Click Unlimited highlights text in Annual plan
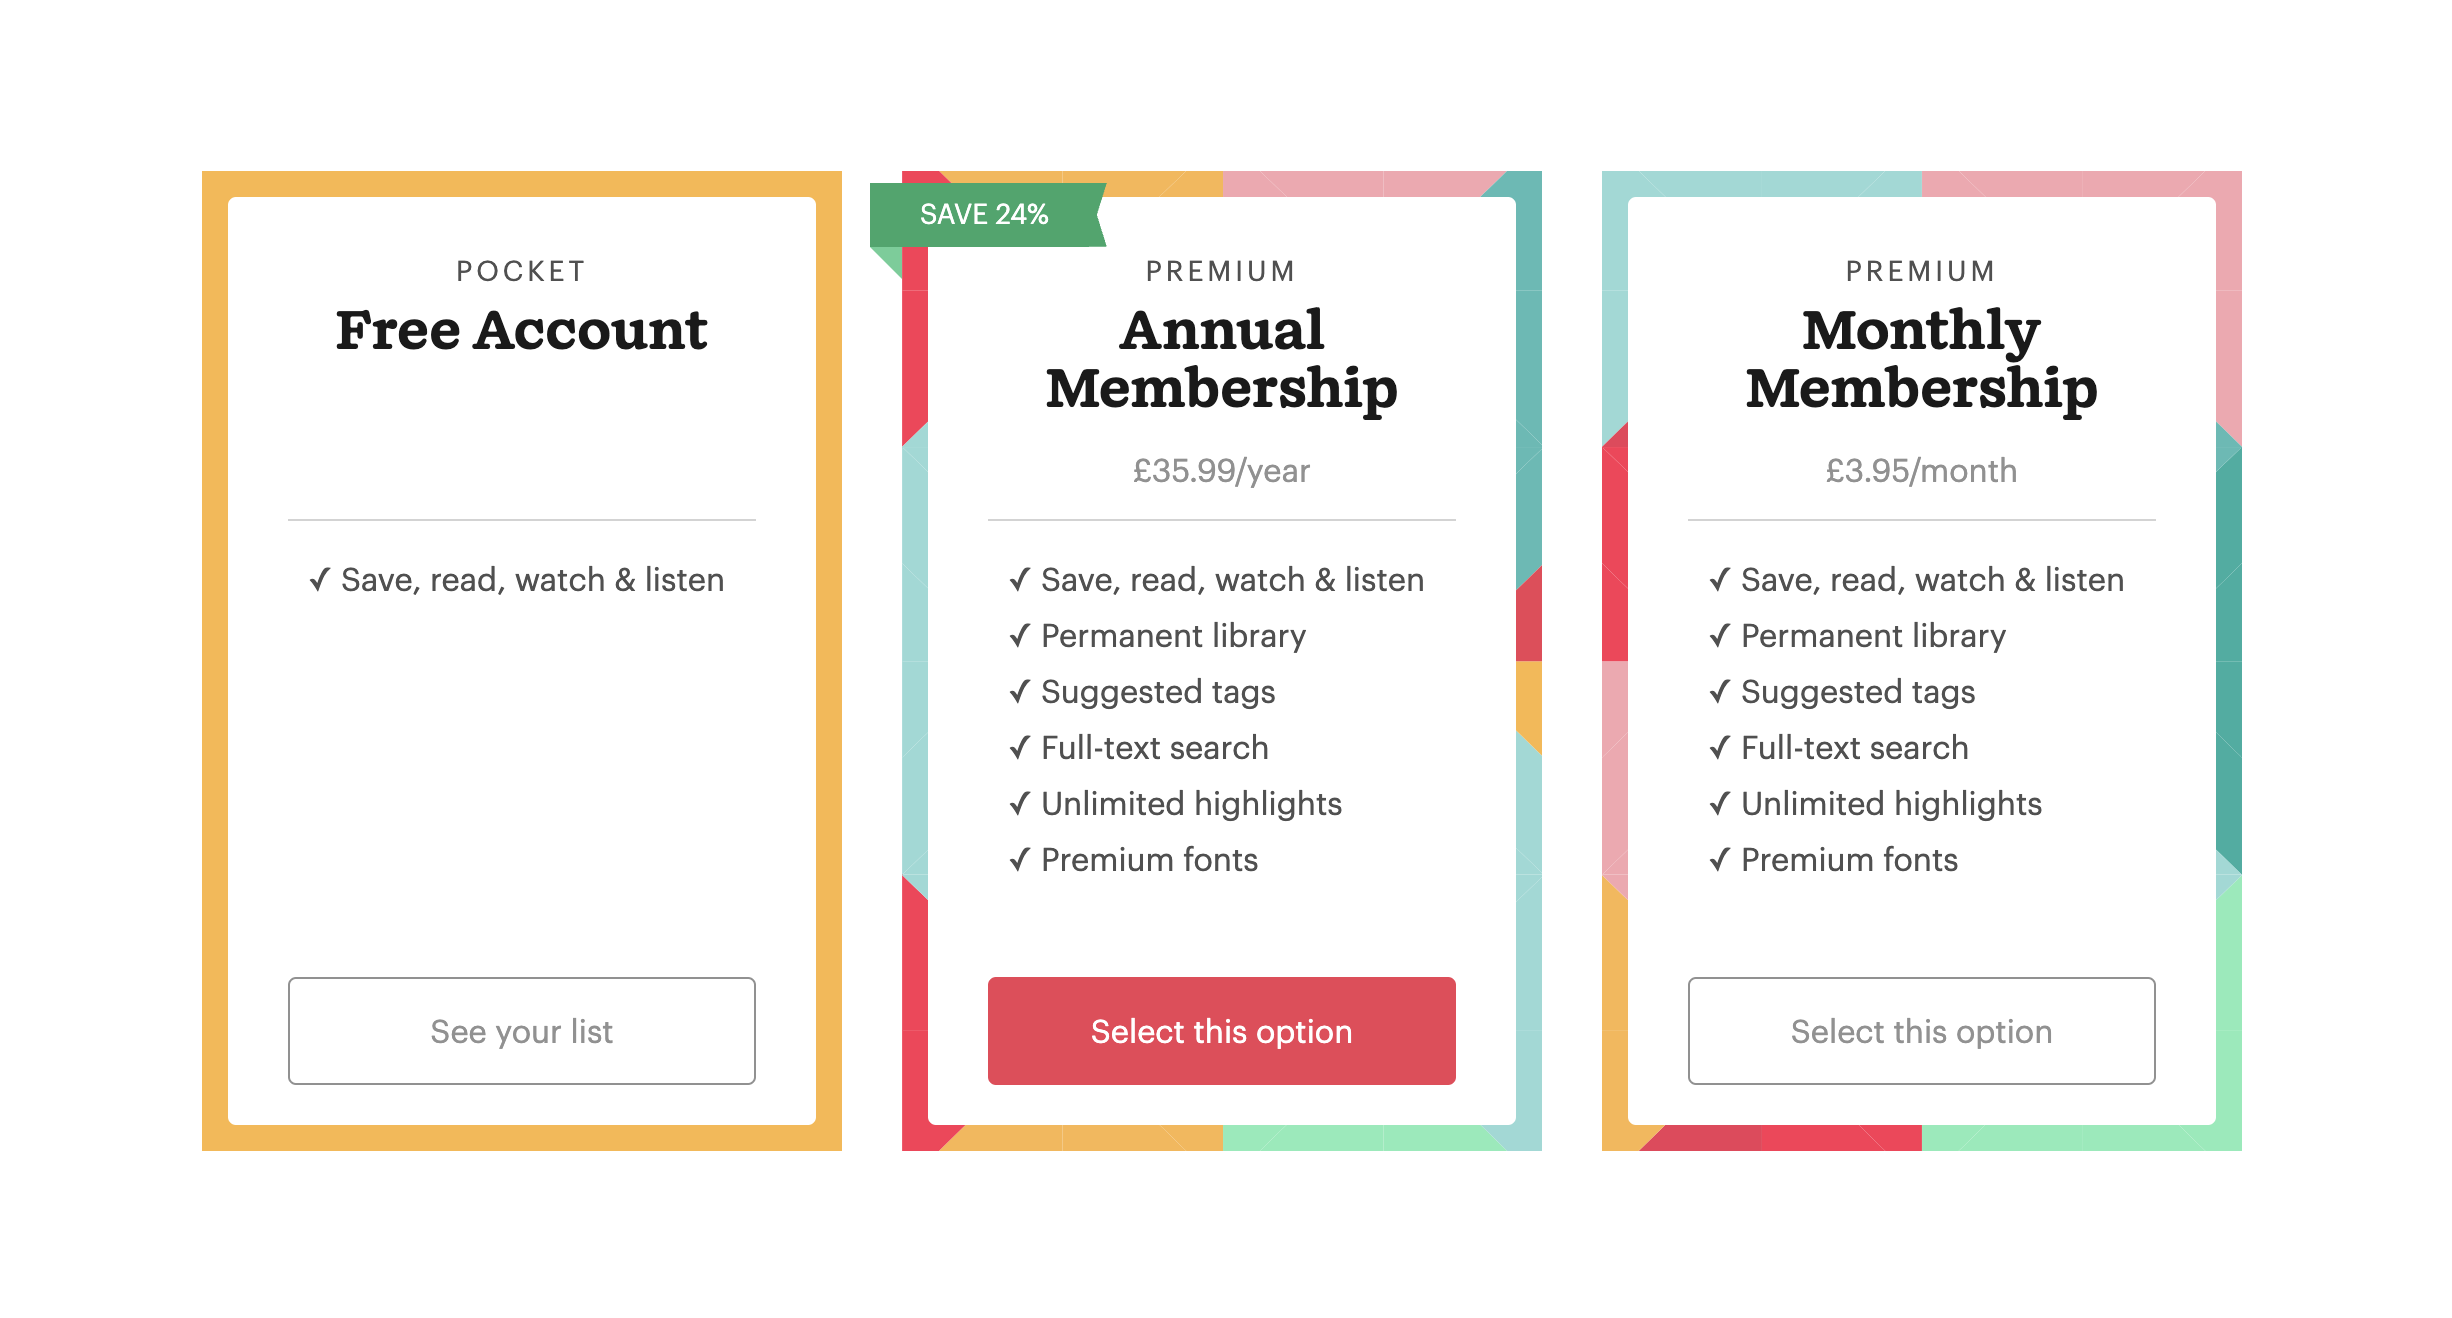The height and width of the screenshot is (1318, 2452). (1191, 804)
